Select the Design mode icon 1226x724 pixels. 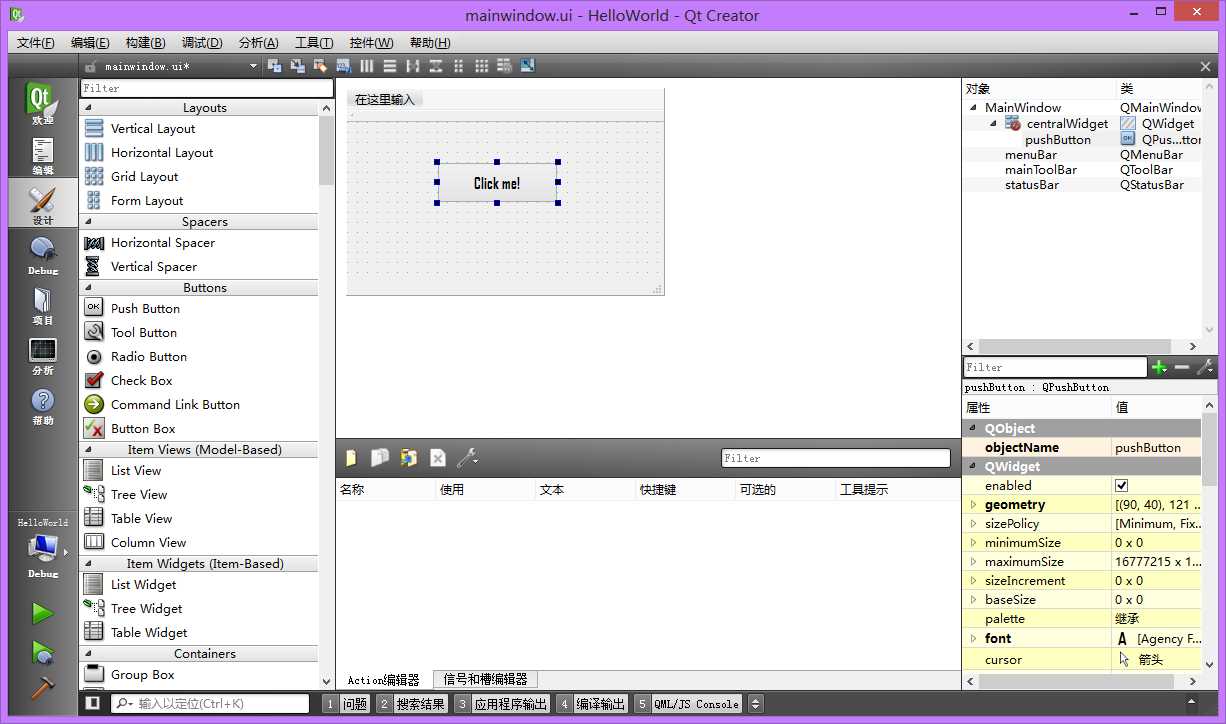click(42, 205)
